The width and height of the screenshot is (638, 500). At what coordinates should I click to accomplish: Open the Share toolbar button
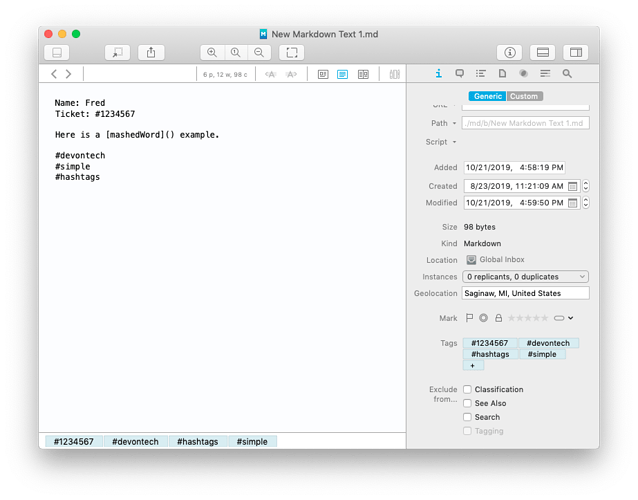click(x=151, y=52)
